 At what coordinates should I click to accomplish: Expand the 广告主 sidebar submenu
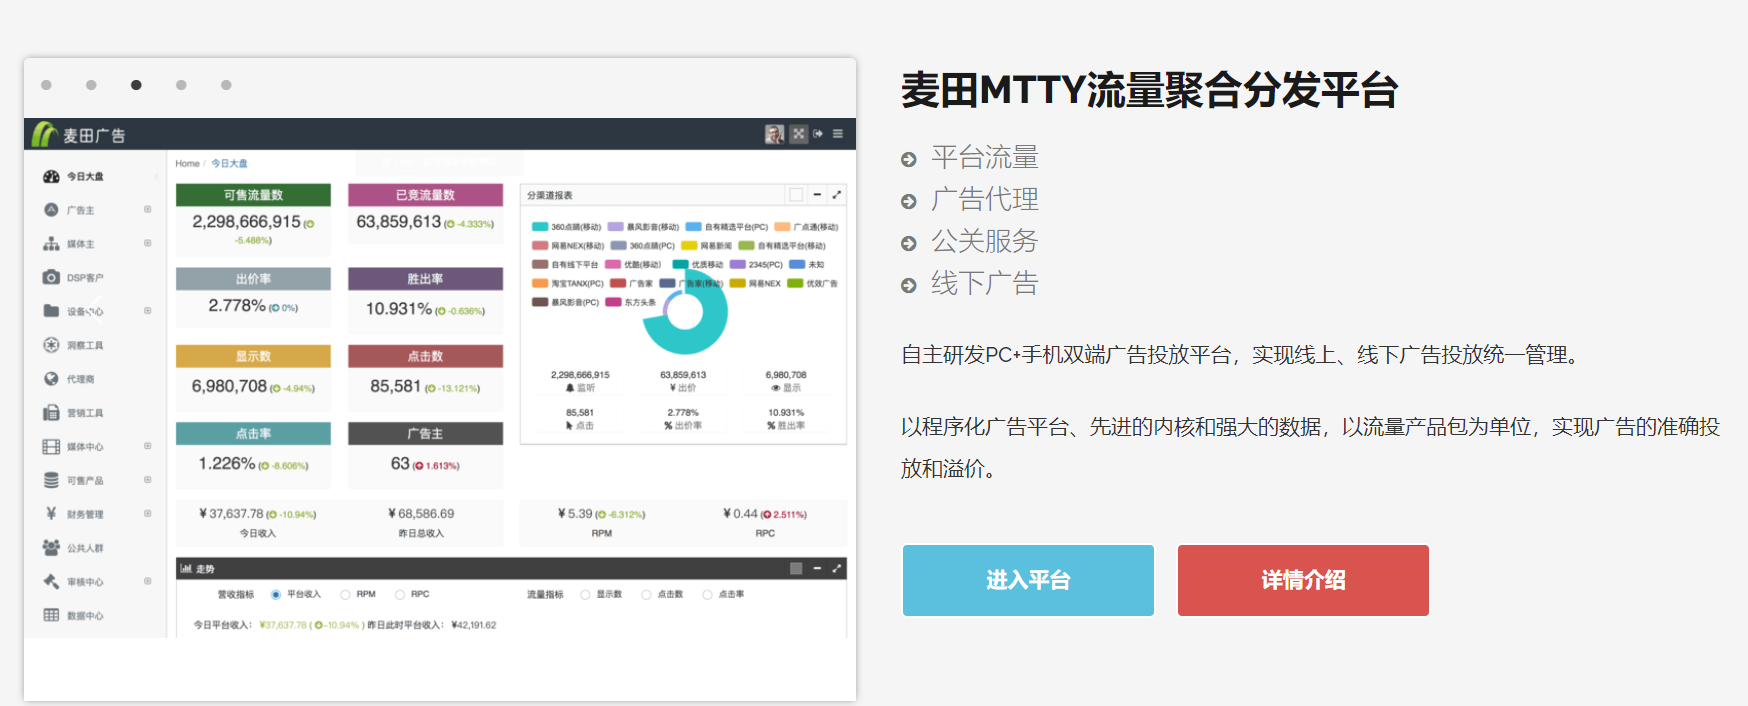148,209
